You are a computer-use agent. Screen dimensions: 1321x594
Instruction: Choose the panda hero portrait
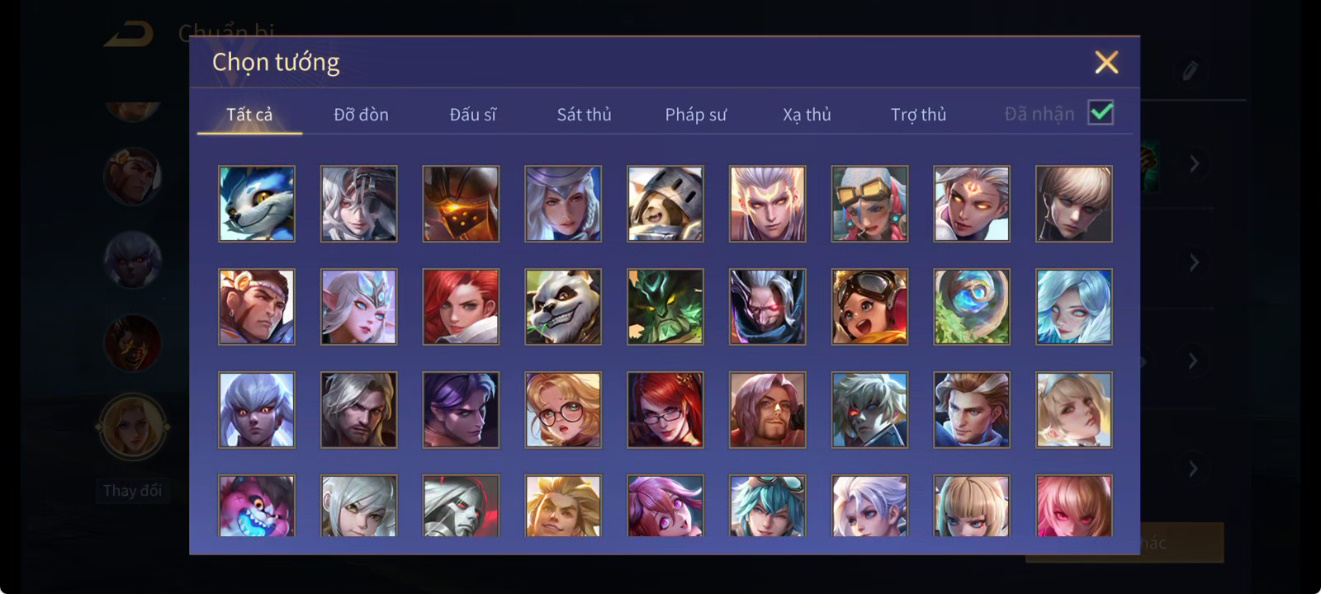tap(563, 307)
